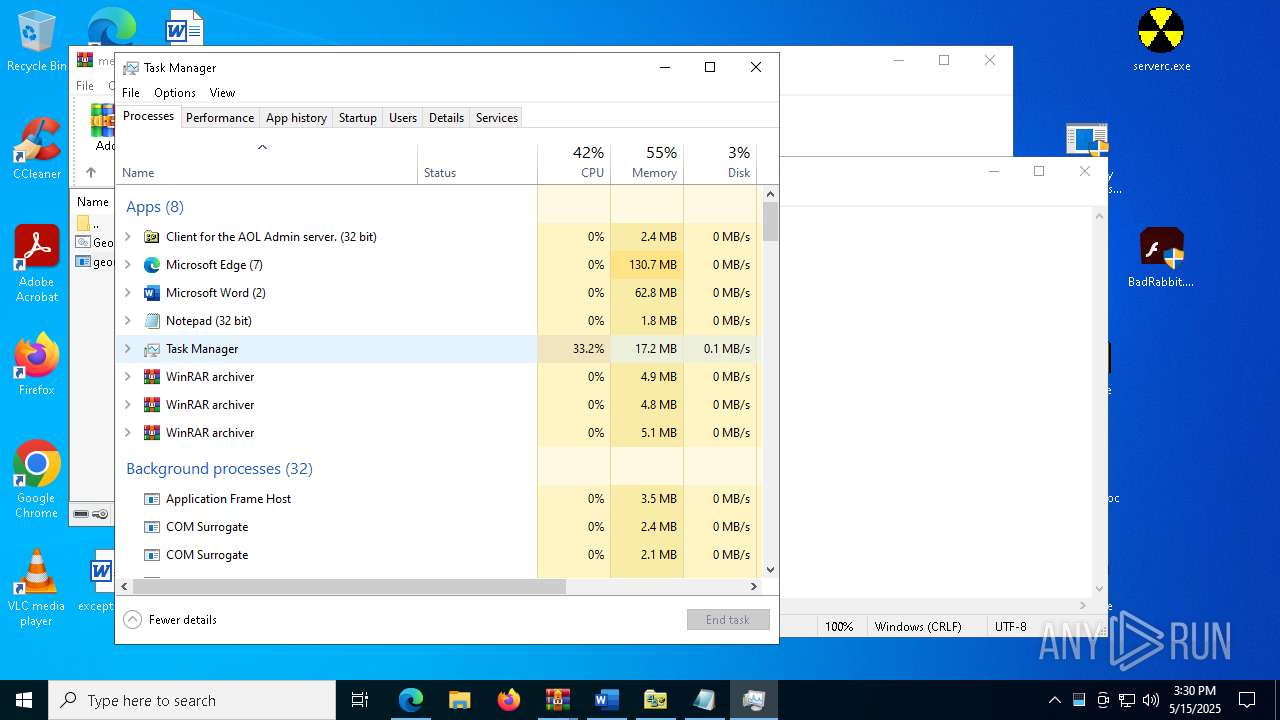Switch to the Performance tab
Viewport: 1280px width, 720px height.
[220, 117]
